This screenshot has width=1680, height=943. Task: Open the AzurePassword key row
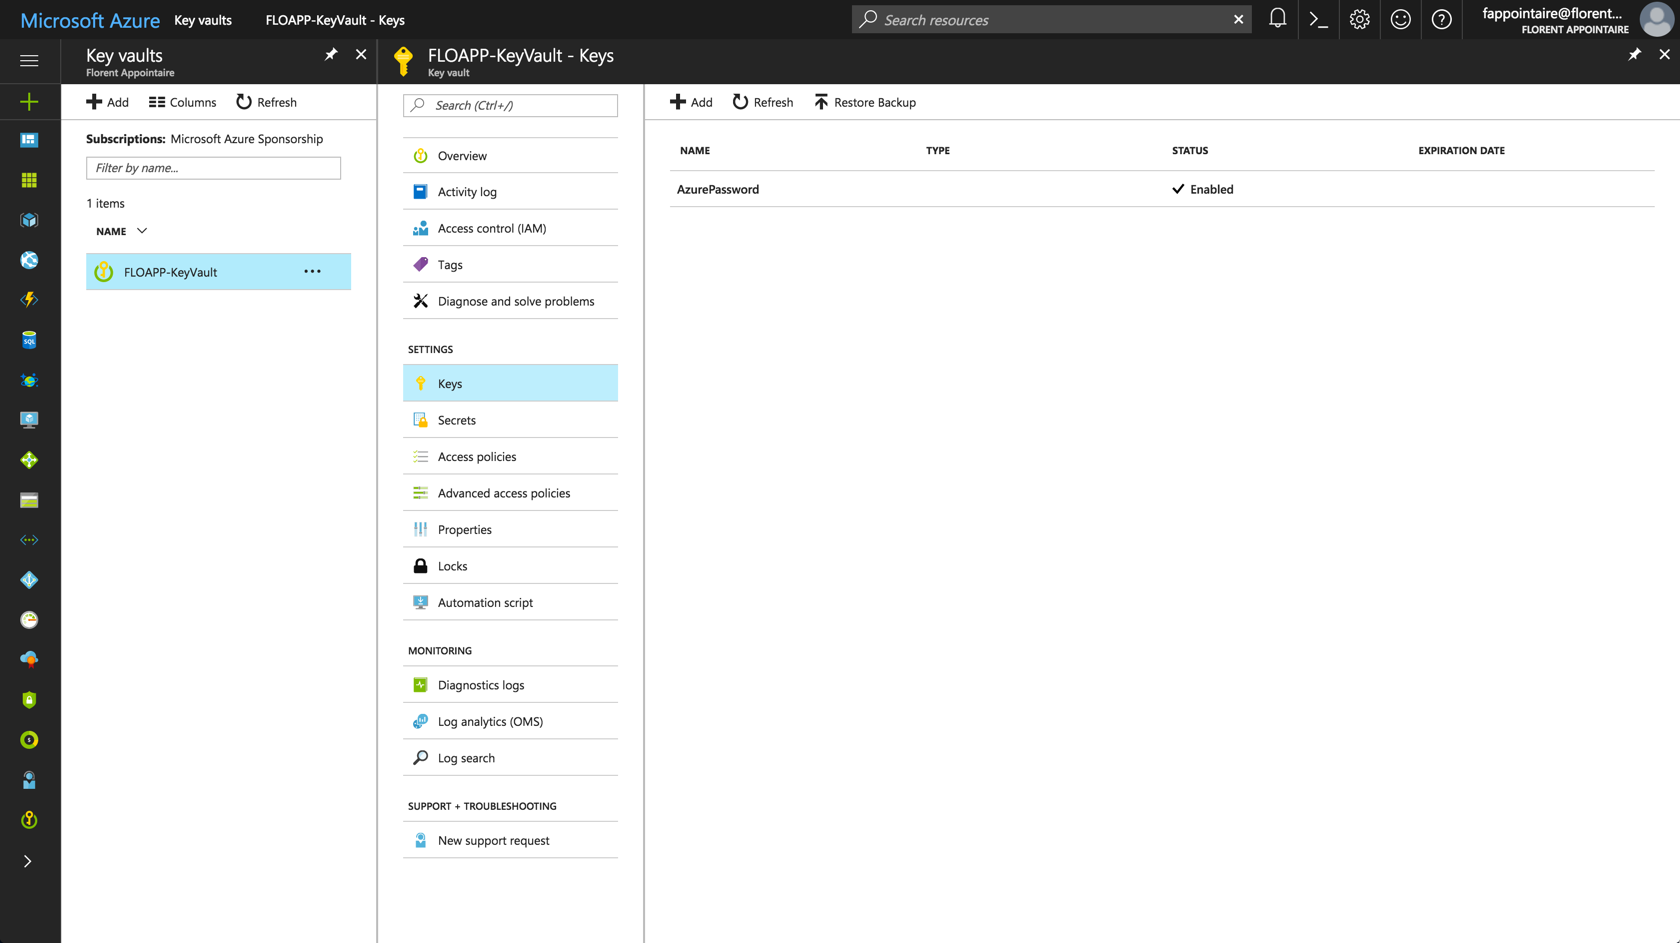pos(1162,189)
